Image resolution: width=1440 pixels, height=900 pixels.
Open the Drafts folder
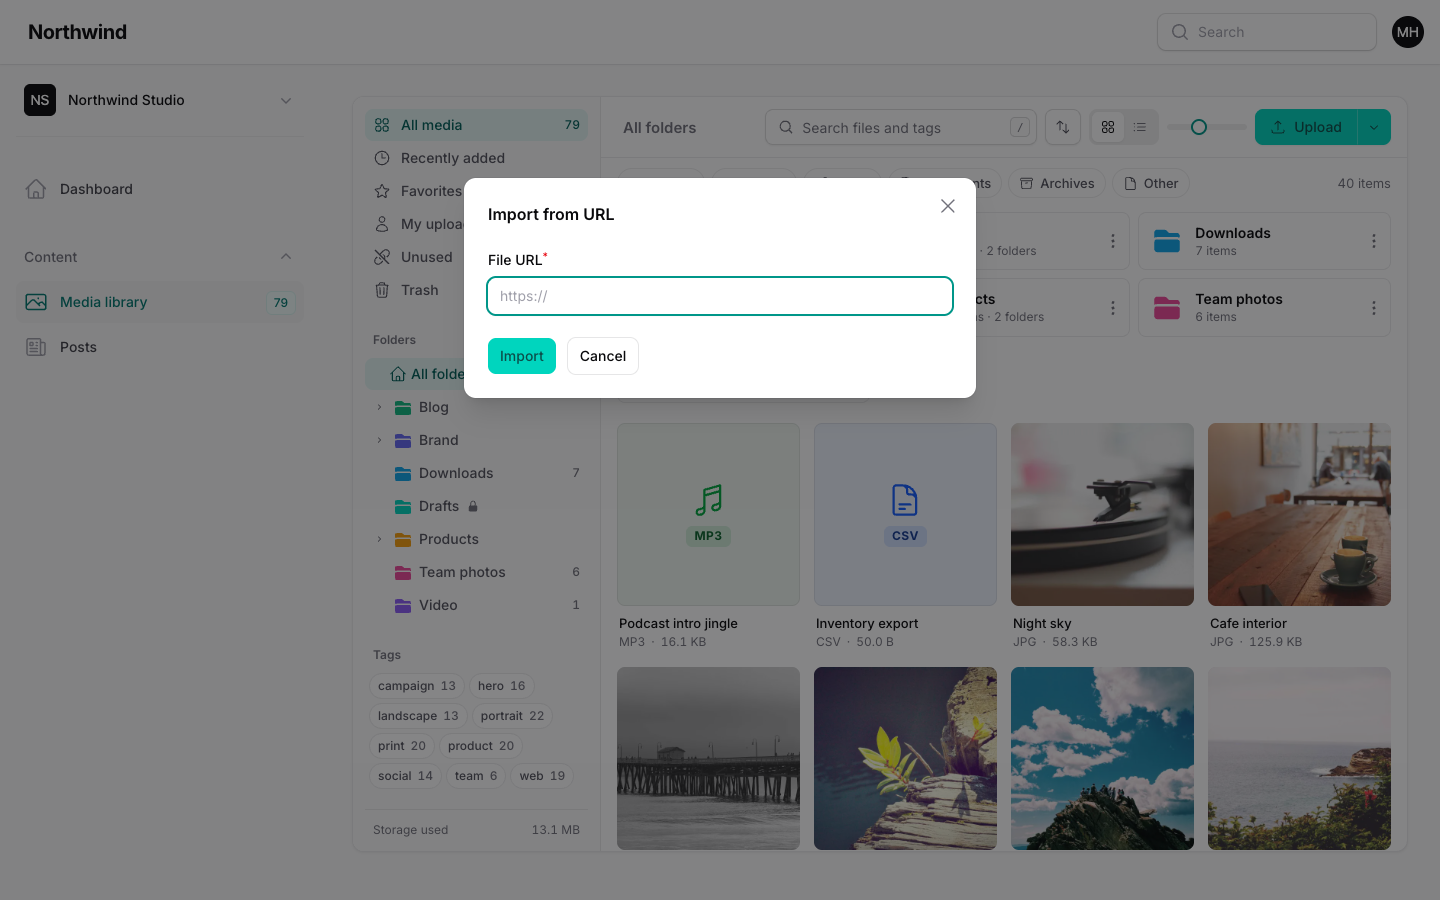476,506
